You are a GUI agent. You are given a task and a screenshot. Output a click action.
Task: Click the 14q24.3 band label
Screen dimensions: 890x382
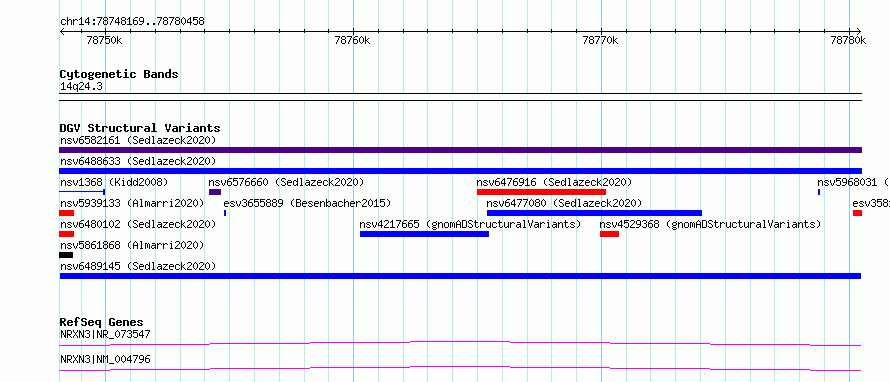[81, 87]
